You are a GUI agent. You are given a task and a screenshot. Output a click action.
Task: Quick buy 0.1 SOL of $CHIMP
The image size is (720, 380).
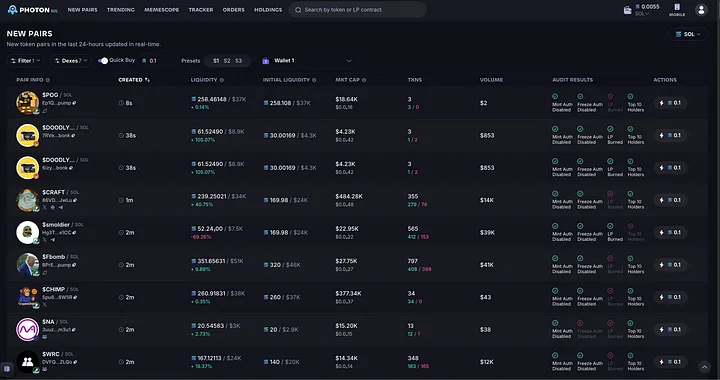tap(670, 297)
